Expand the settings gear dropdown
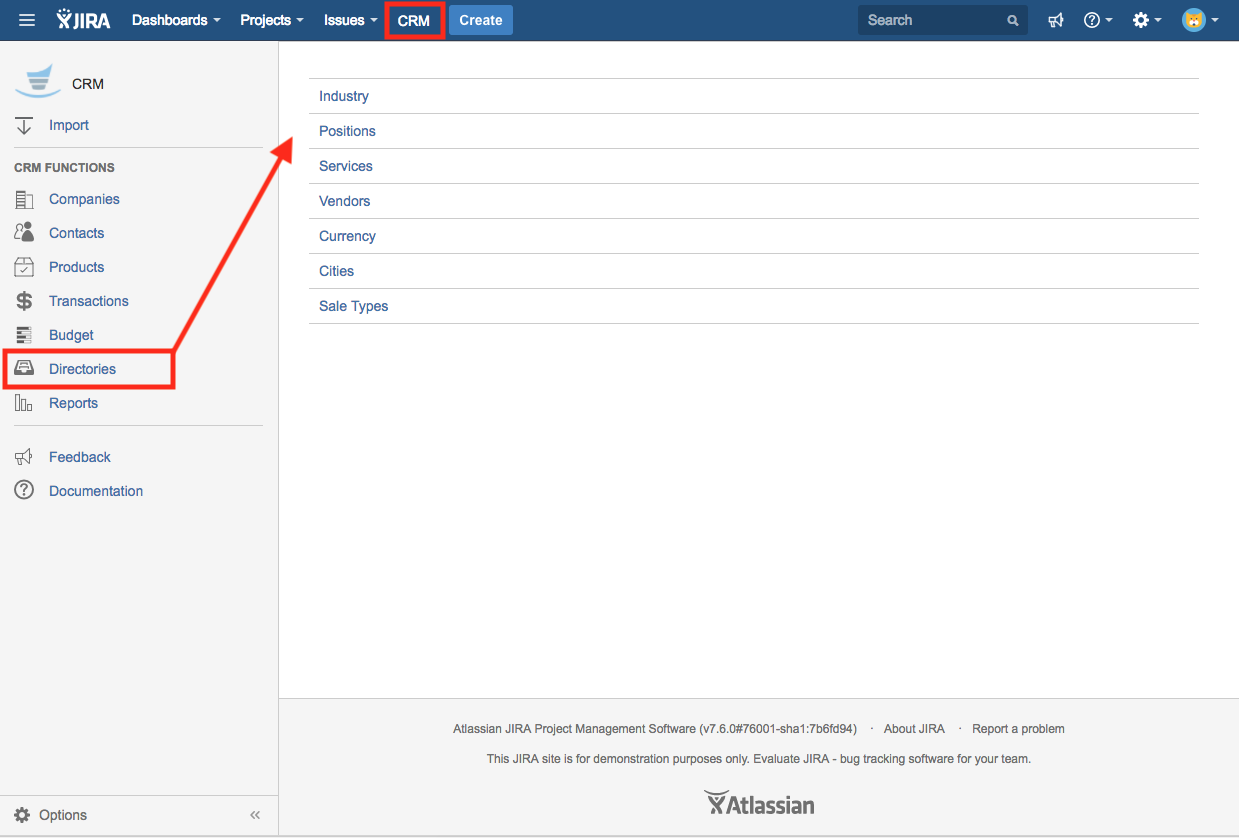This screenshot has width=1239, height=838. (x=1146, y=20)
